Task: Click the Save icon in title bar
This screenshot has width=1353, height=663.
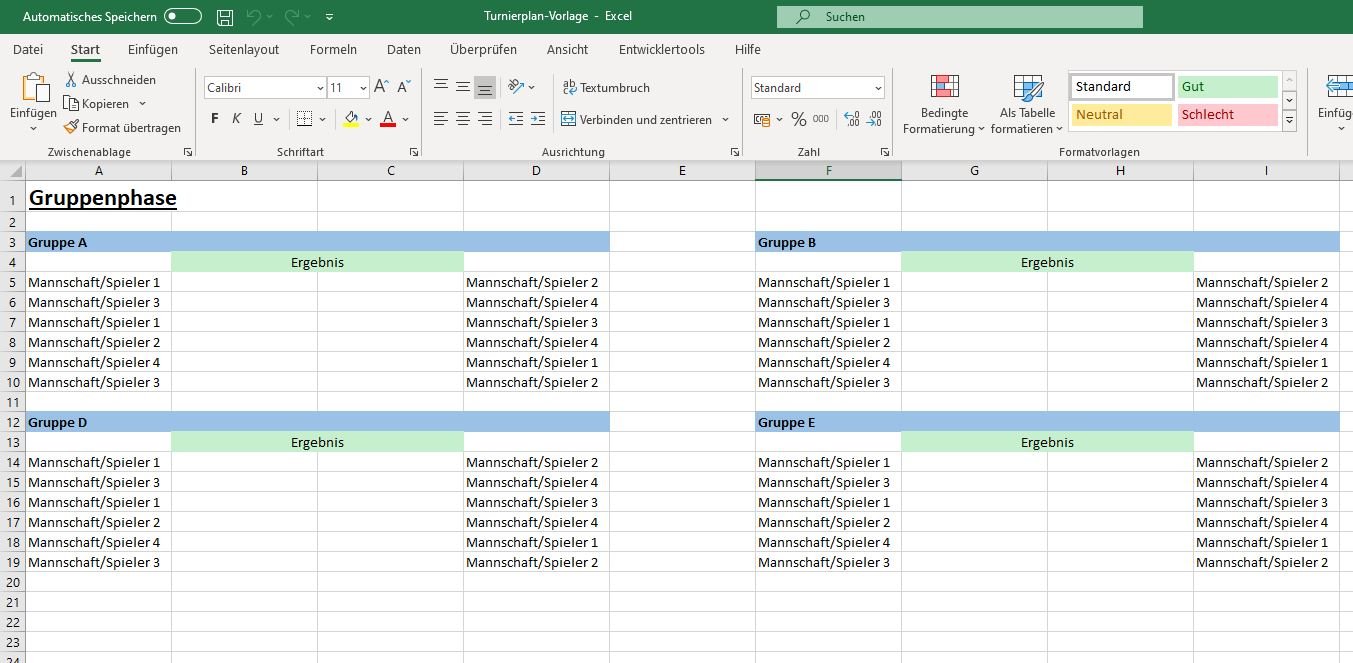Action: point(225,17)
